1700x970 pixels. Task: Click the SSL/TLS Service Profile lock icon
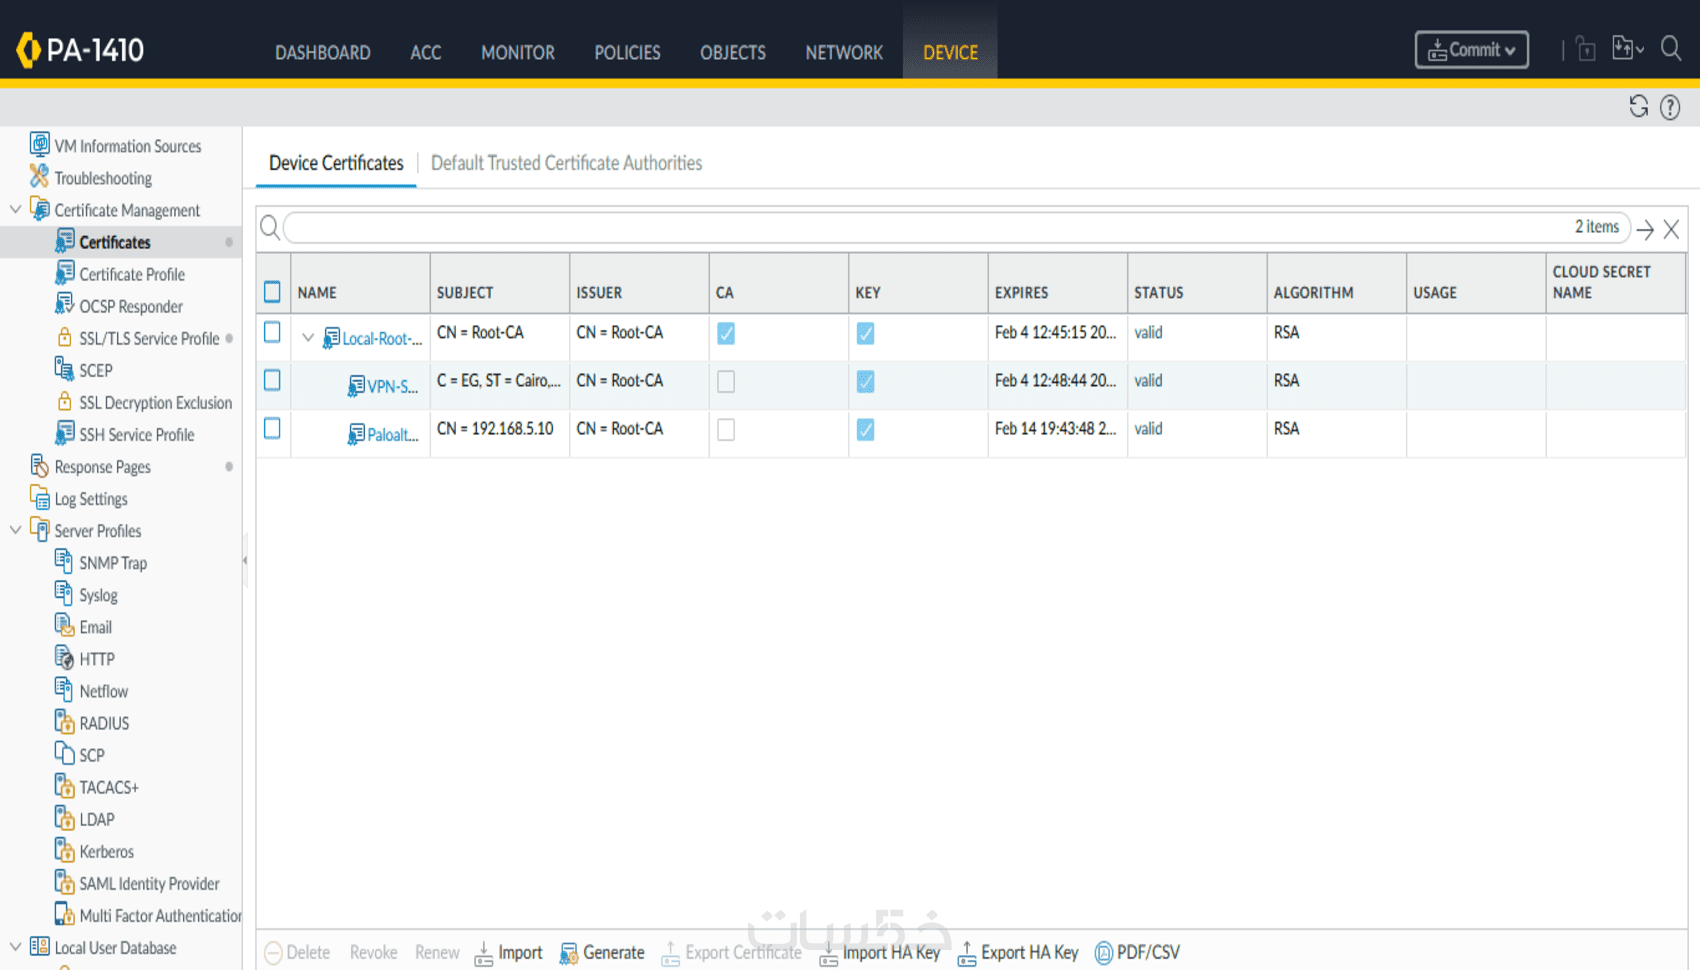pos(65,337)
